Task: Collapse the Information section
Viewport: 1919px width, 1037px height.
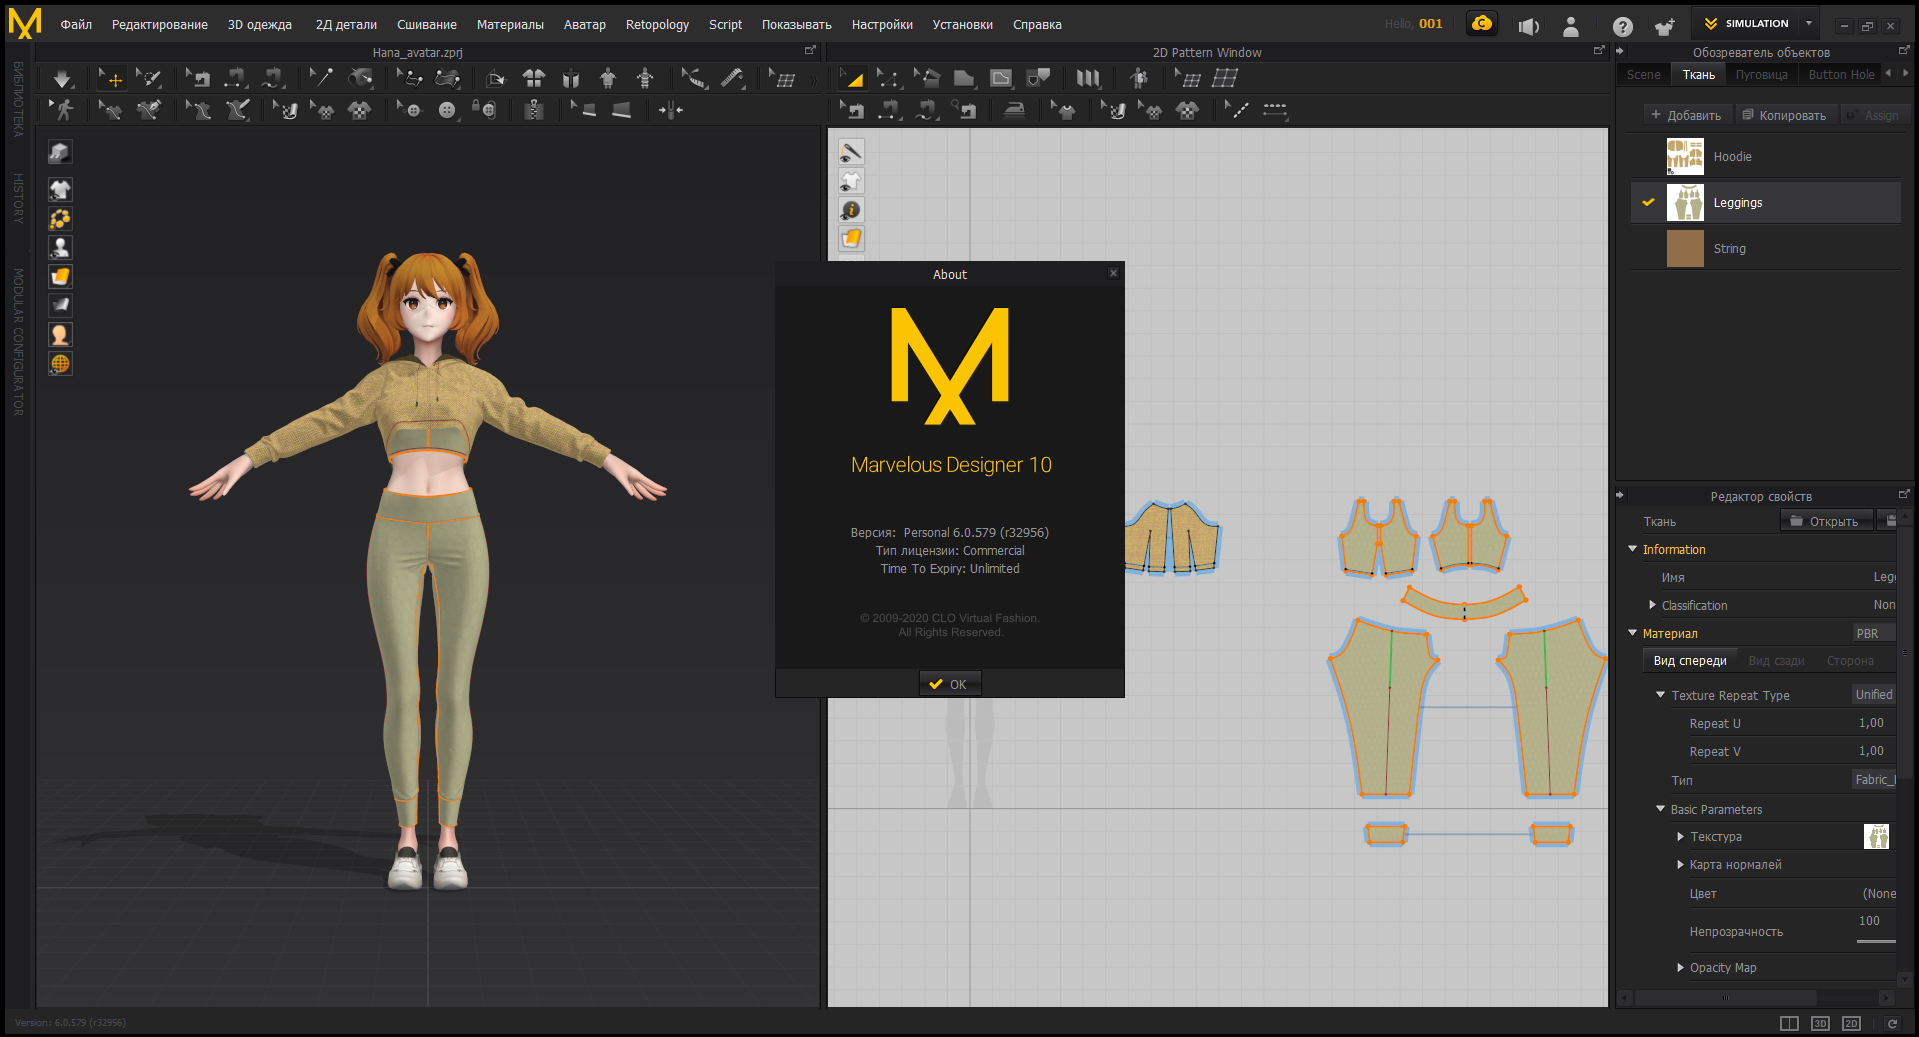Action: pos(1633,549)
